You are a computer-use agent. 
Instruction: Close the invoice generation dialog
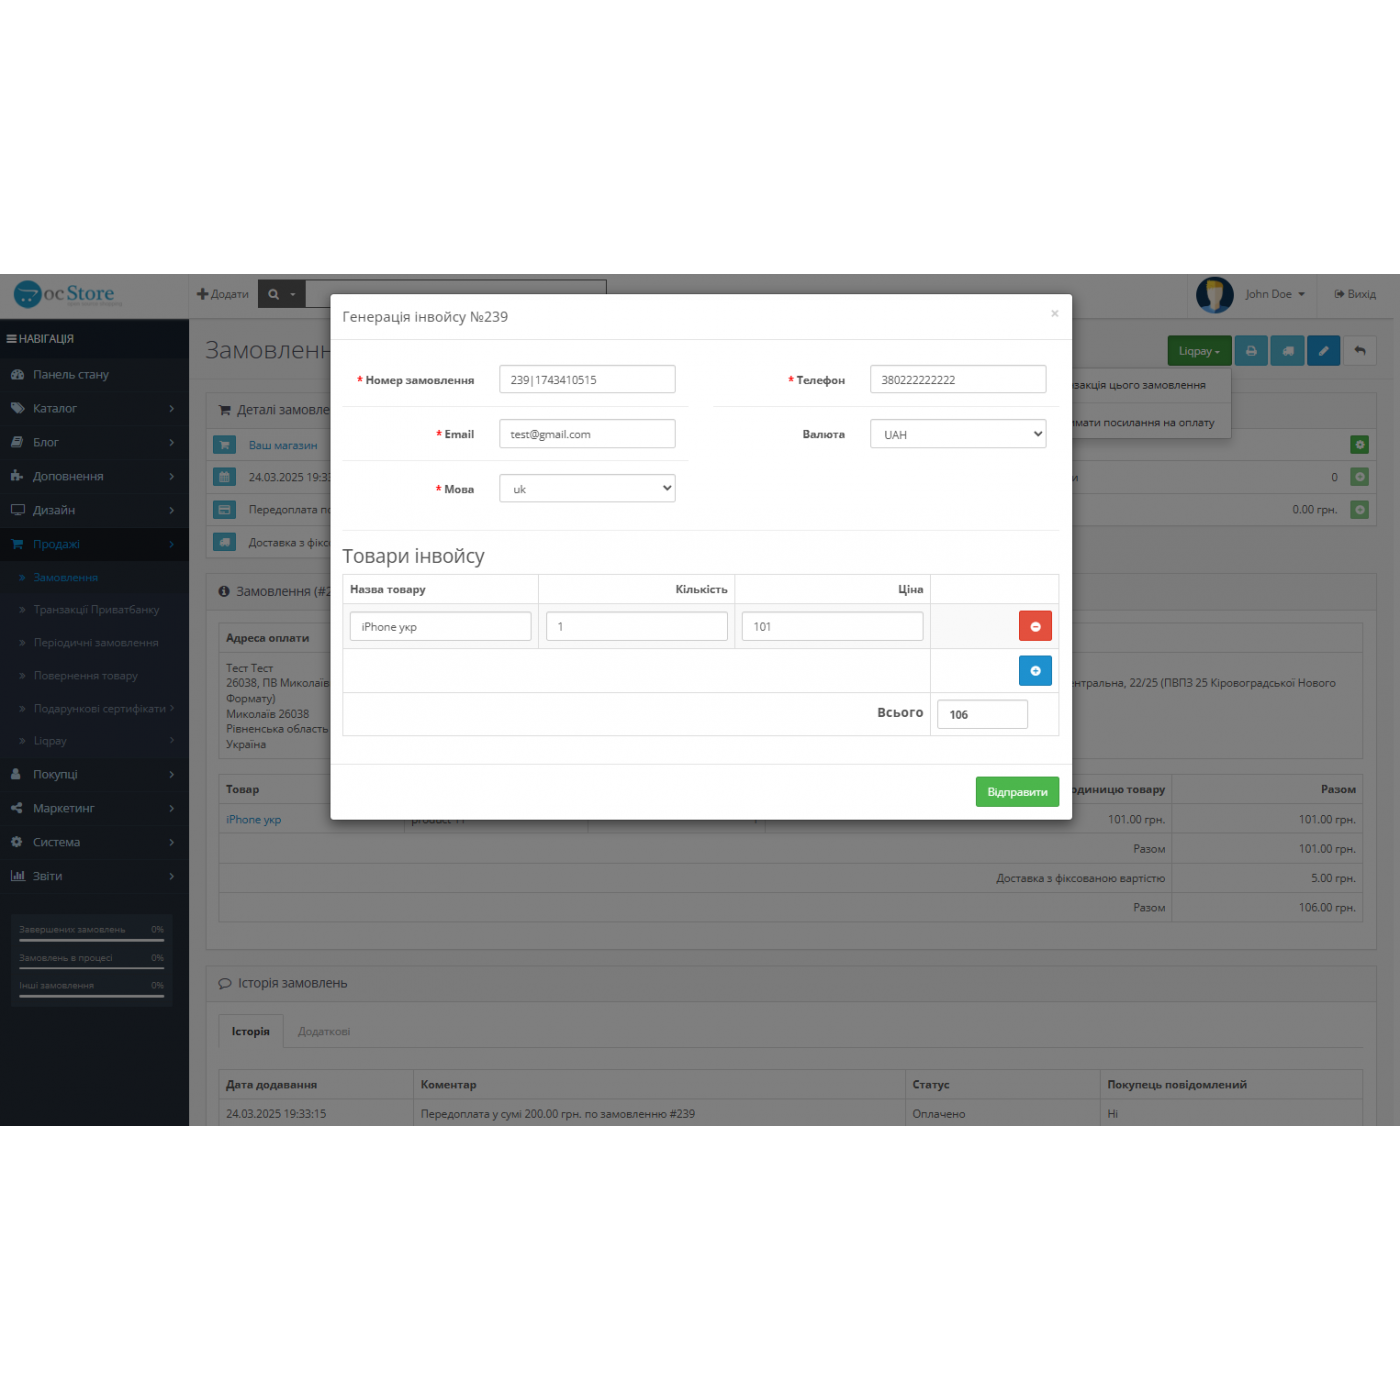click(1054, 314)
